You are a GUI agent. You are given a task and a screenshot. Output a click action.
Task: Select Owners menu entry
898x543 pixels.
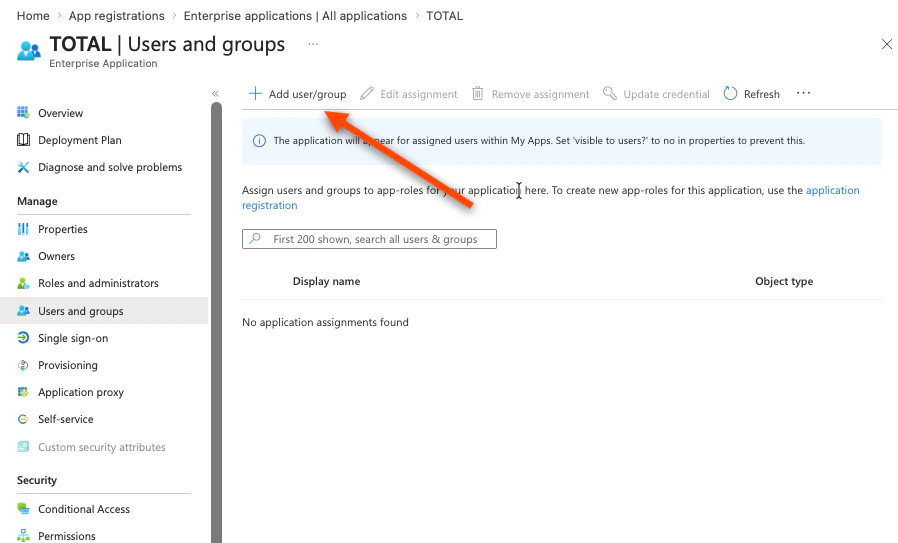click(x=56, y=256)
